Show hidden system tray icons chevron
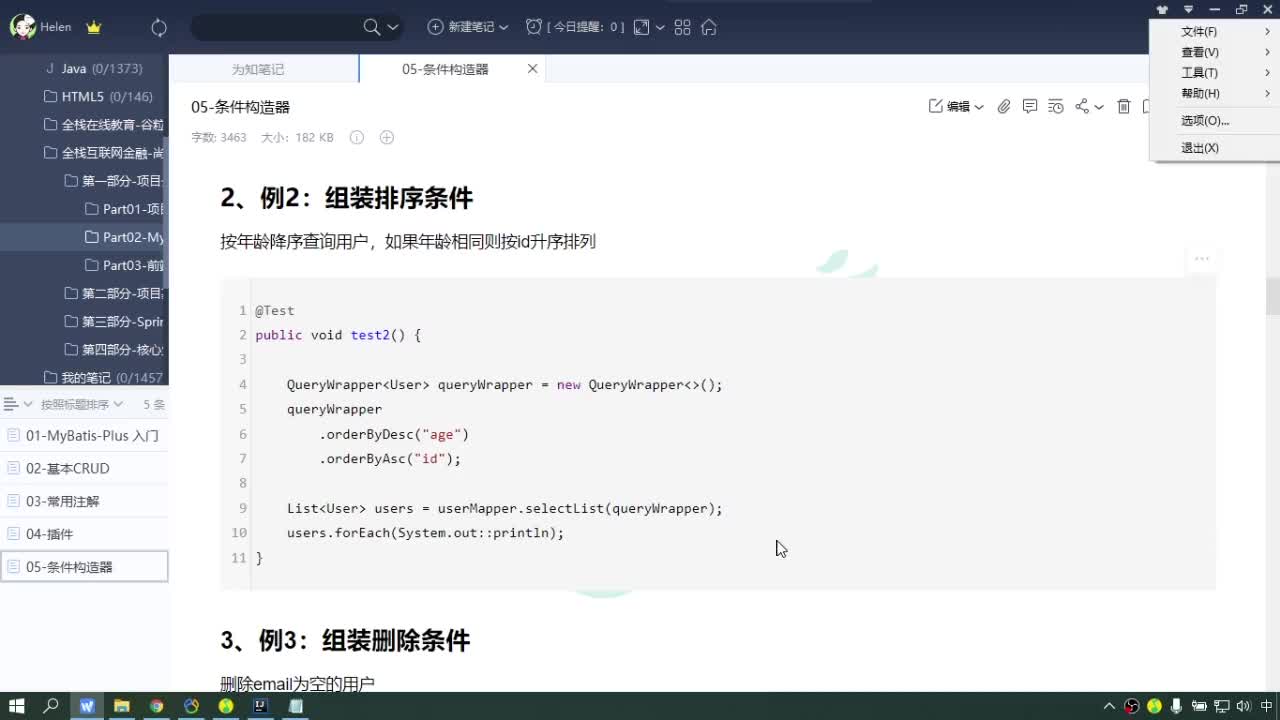 (x=1109, y=706)
